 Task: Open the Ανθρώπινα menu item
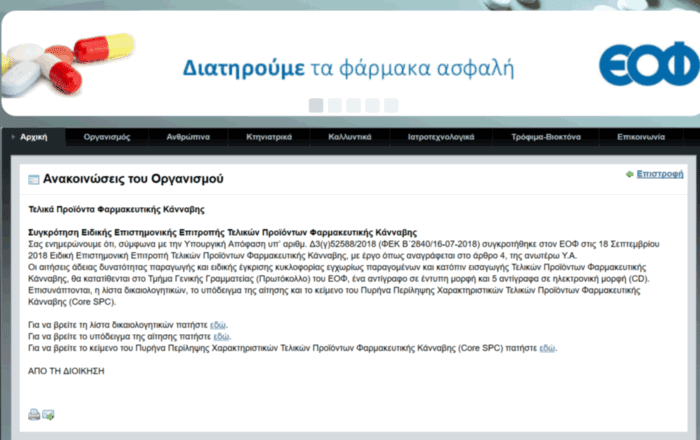click(x=188, y=137)
